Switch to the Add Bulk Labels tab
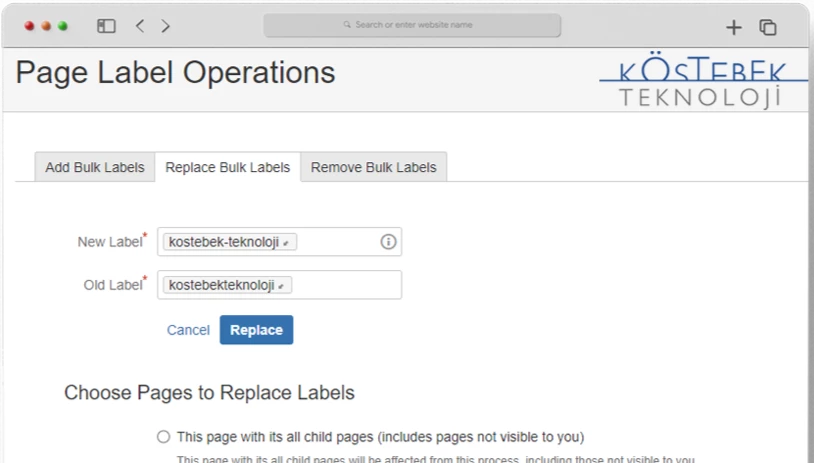Screen dimensions: 814x463 point(94,167)
